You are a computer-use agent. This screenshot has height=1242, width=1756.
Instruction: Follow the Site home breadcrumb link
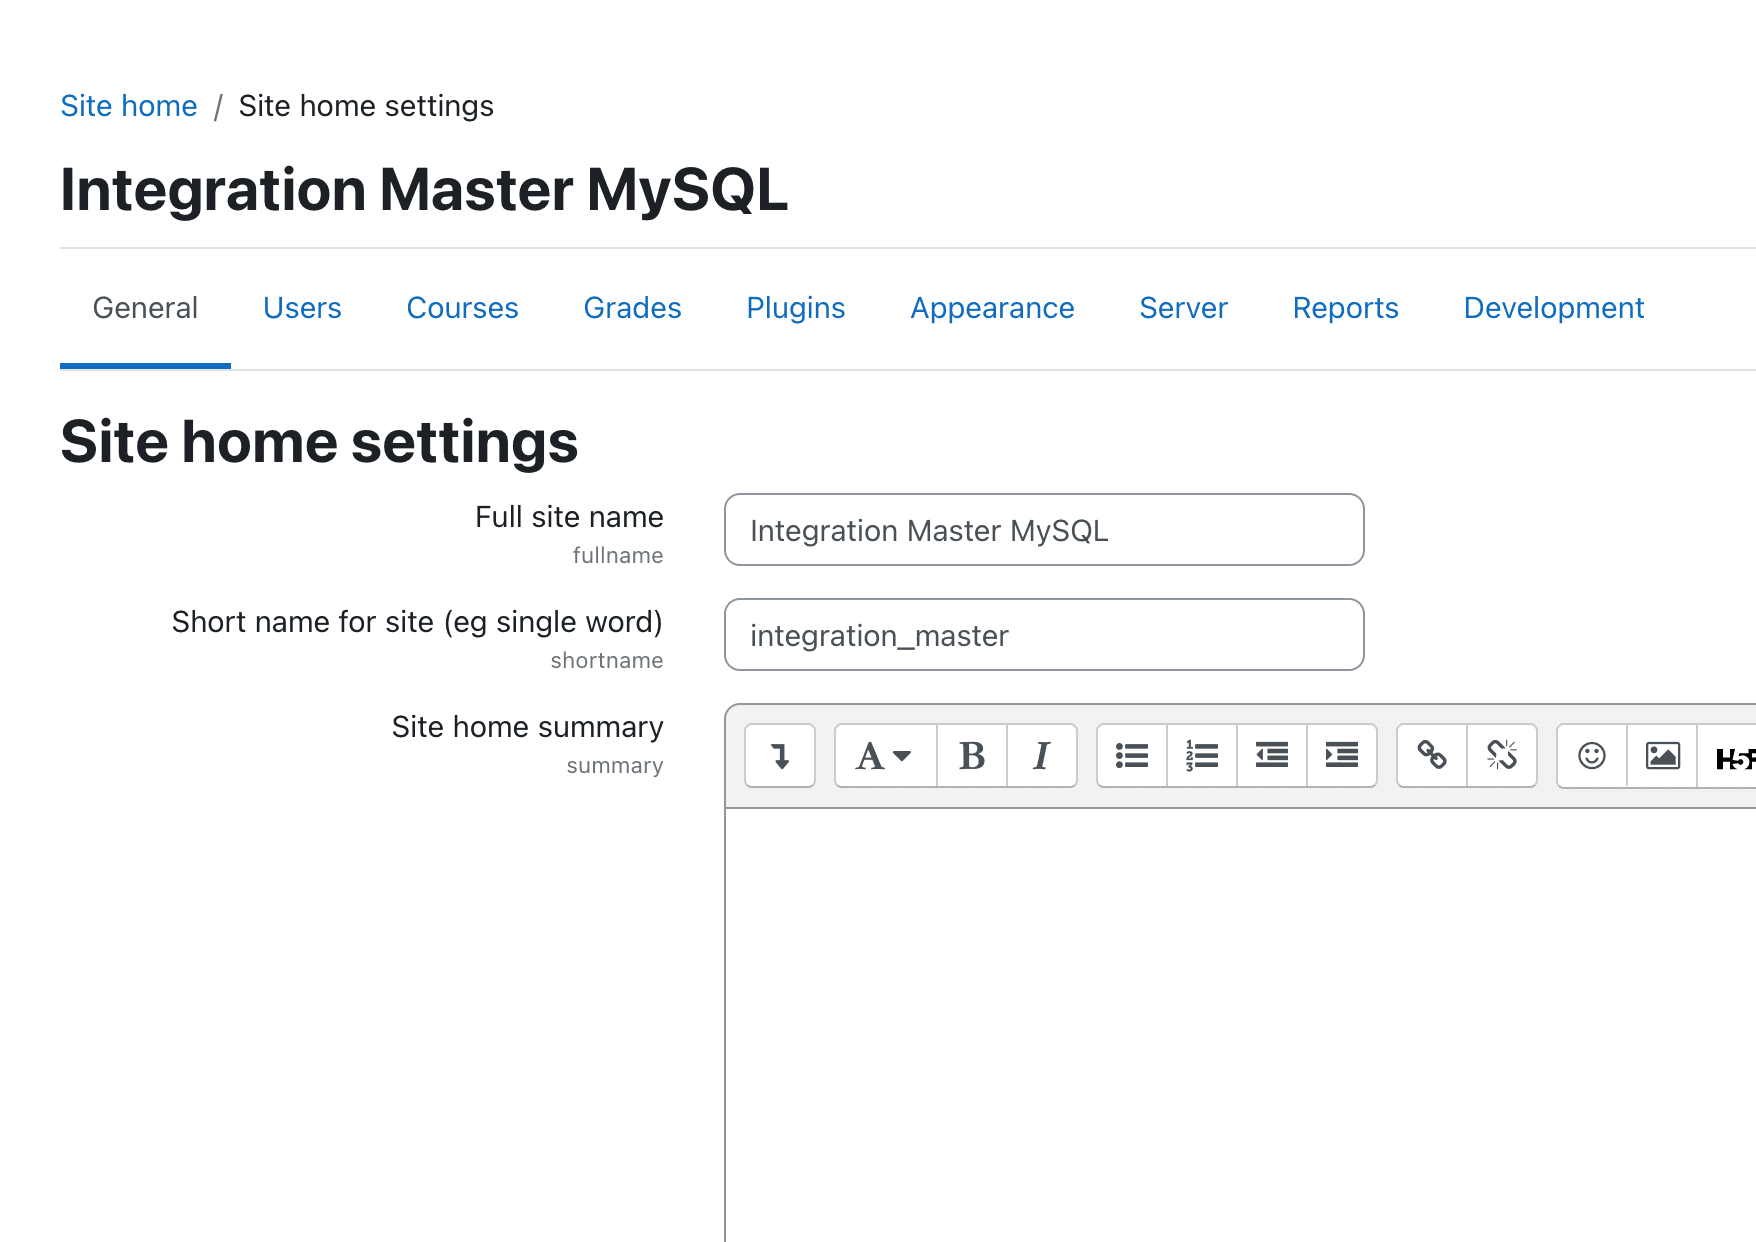click(x=129, y=106)
